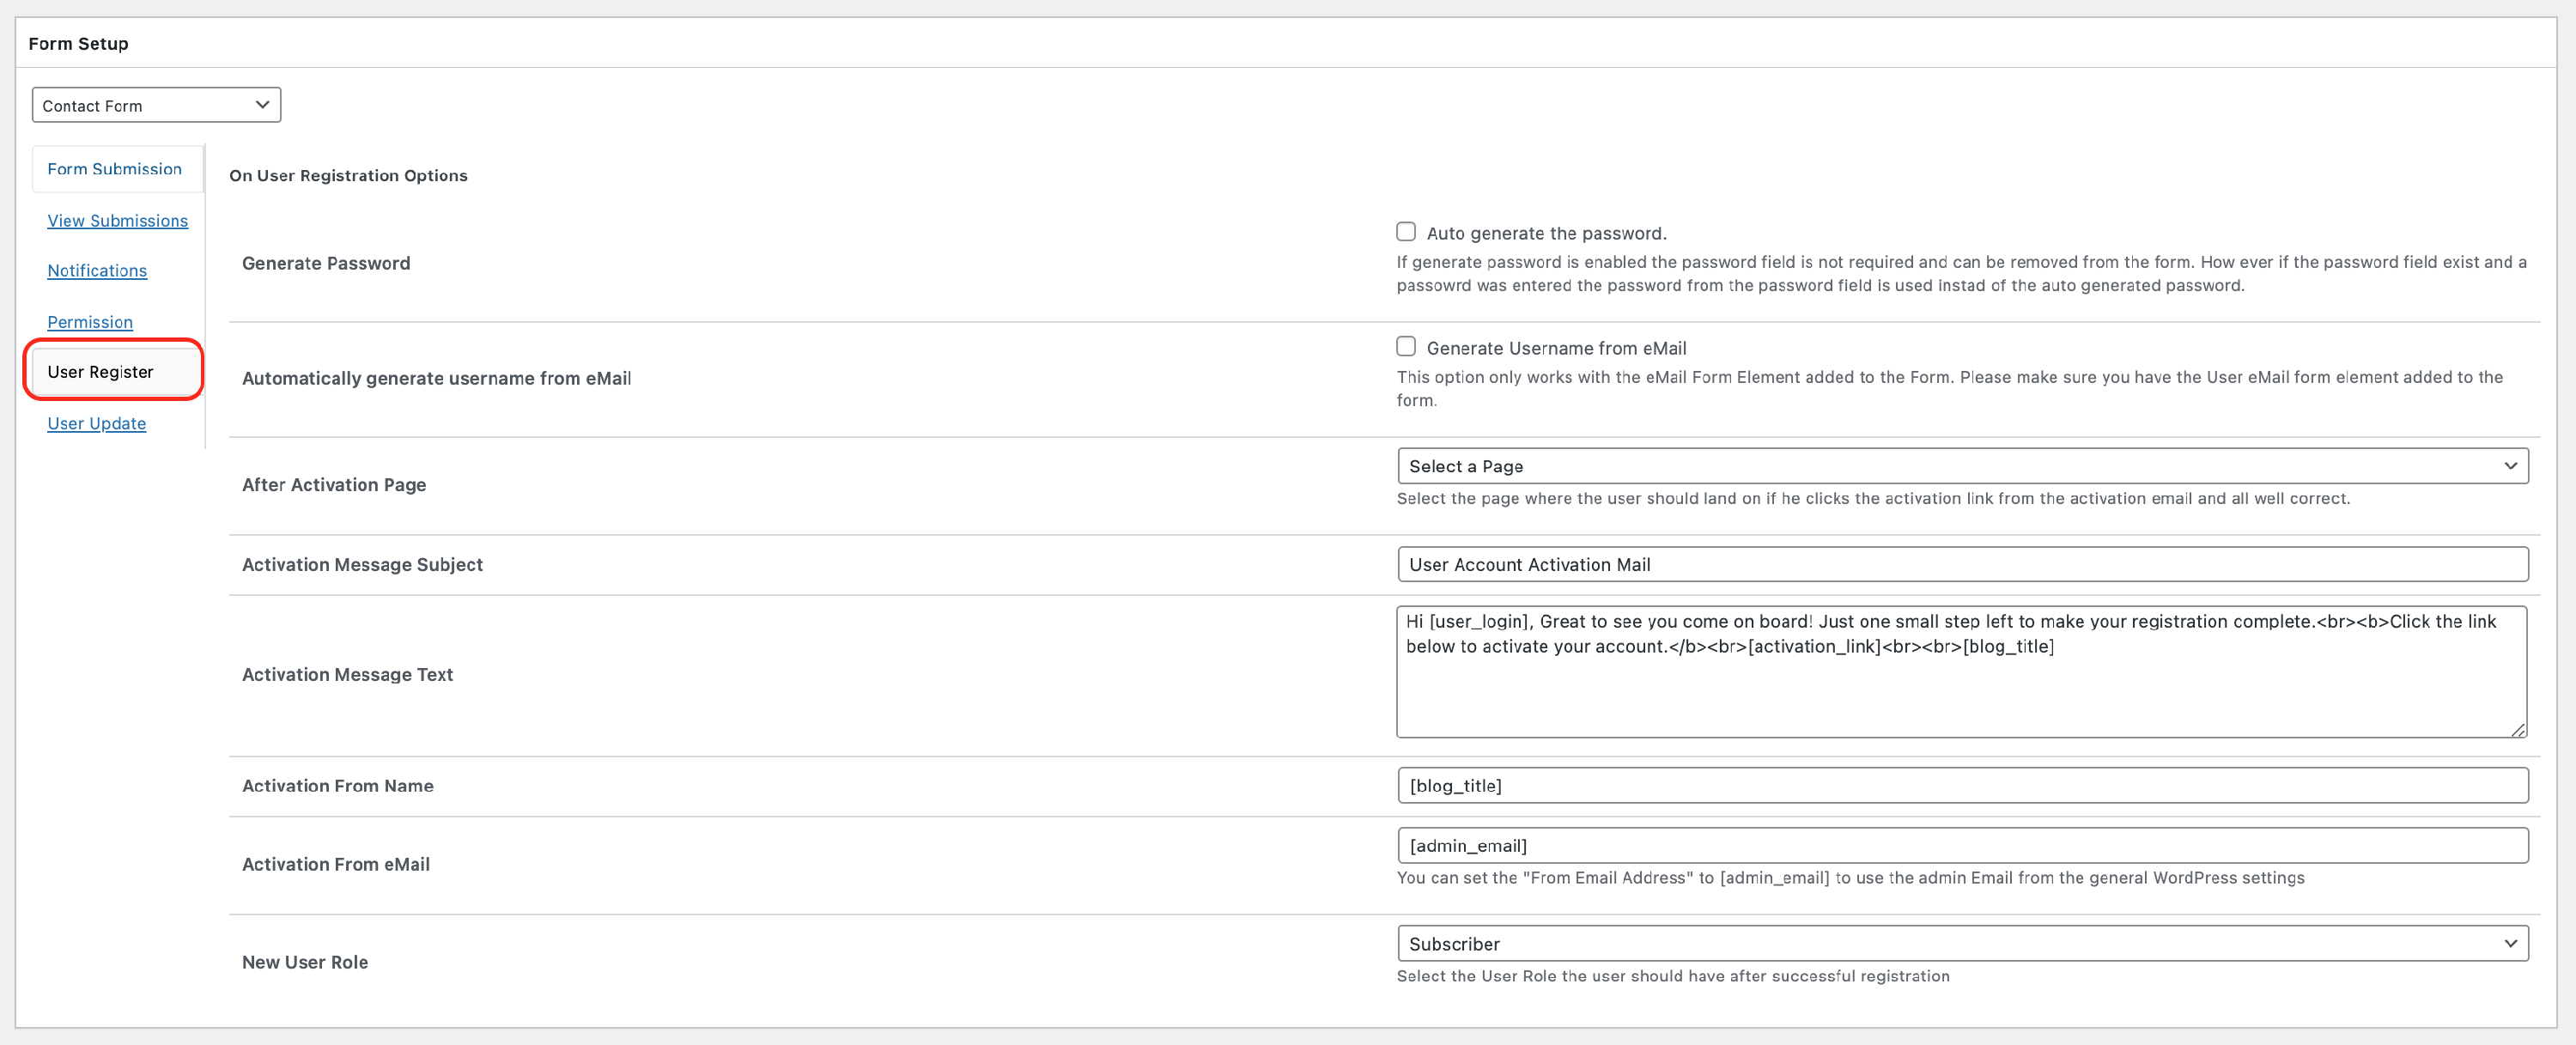Click the Select a Page chevron arrow
This screenshot has height=1045, width=2576.
[2509, 466]
